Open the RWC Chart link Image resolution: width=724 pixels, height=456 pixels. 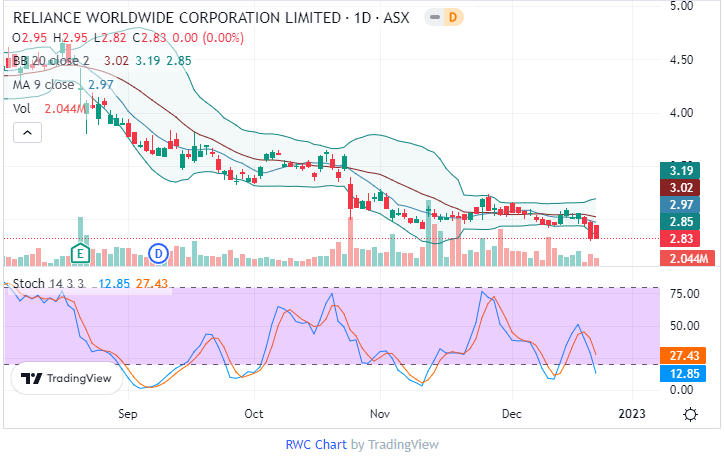coord(316,444)
